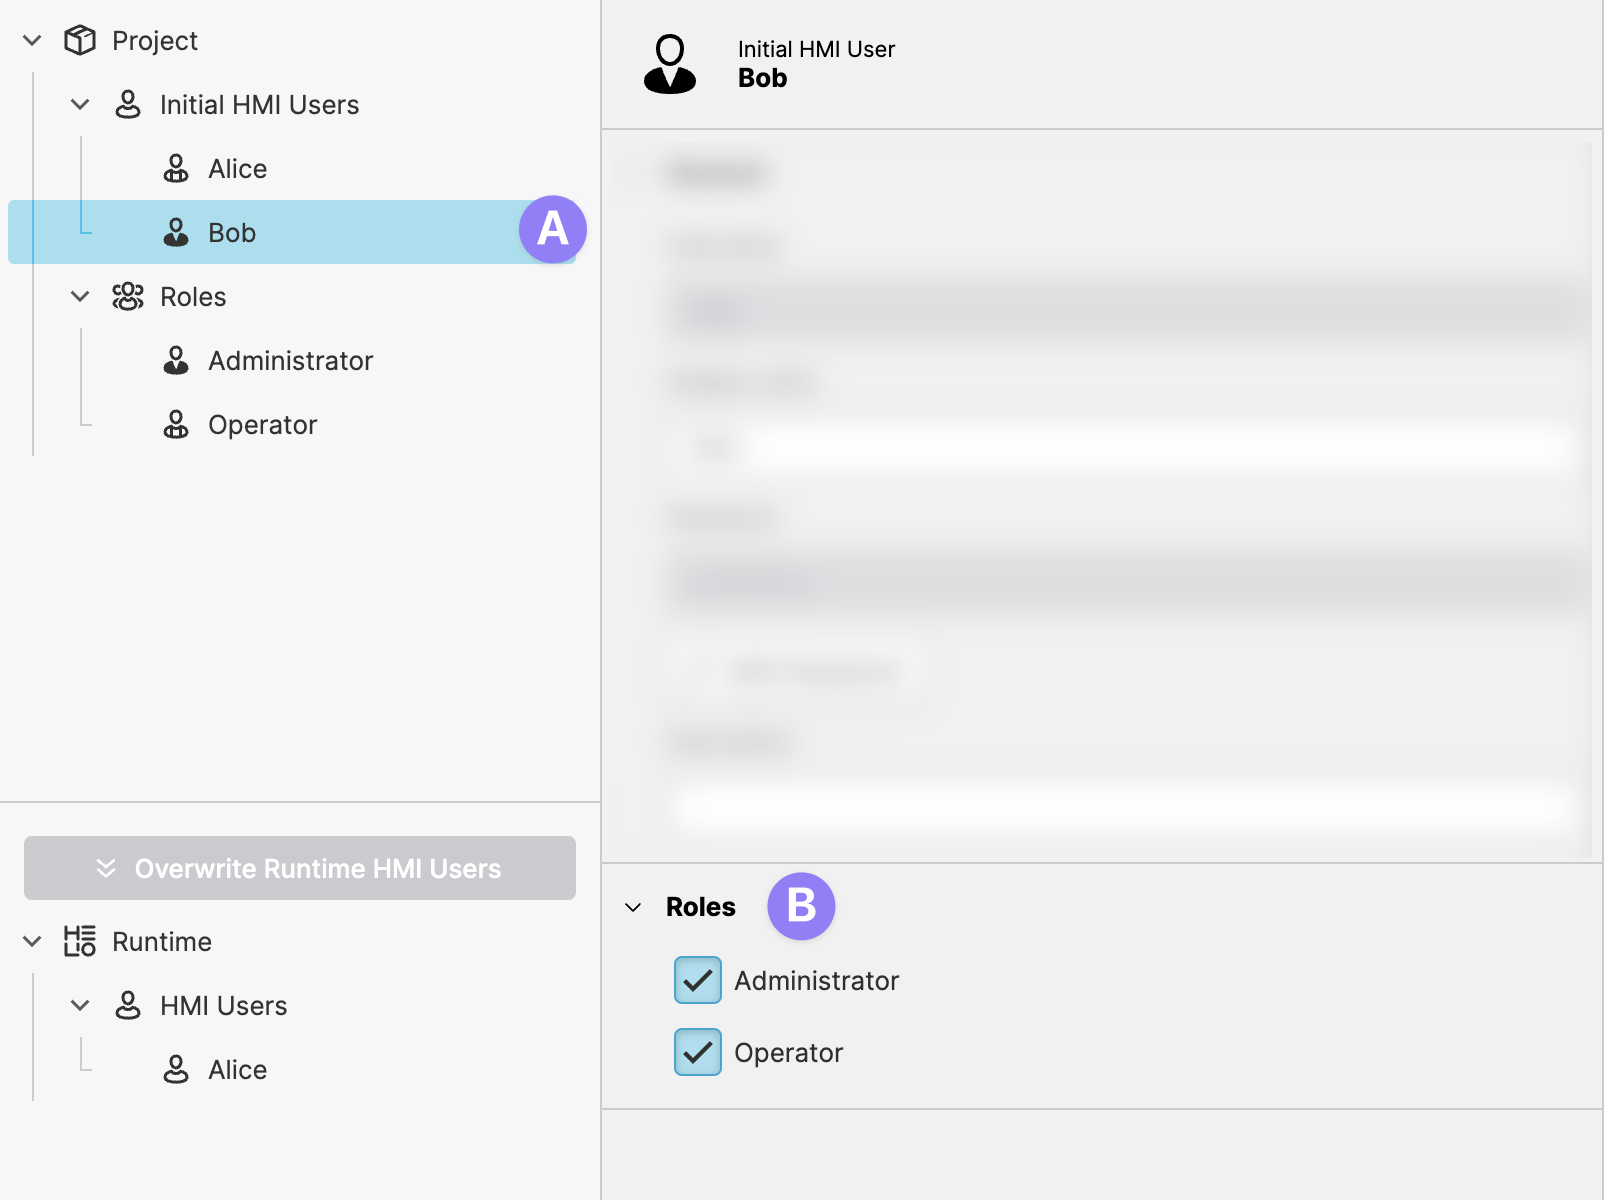Collapse the runtime HMI Users node
Screen dimensions: 1604x1200
tap(80, 1006)
